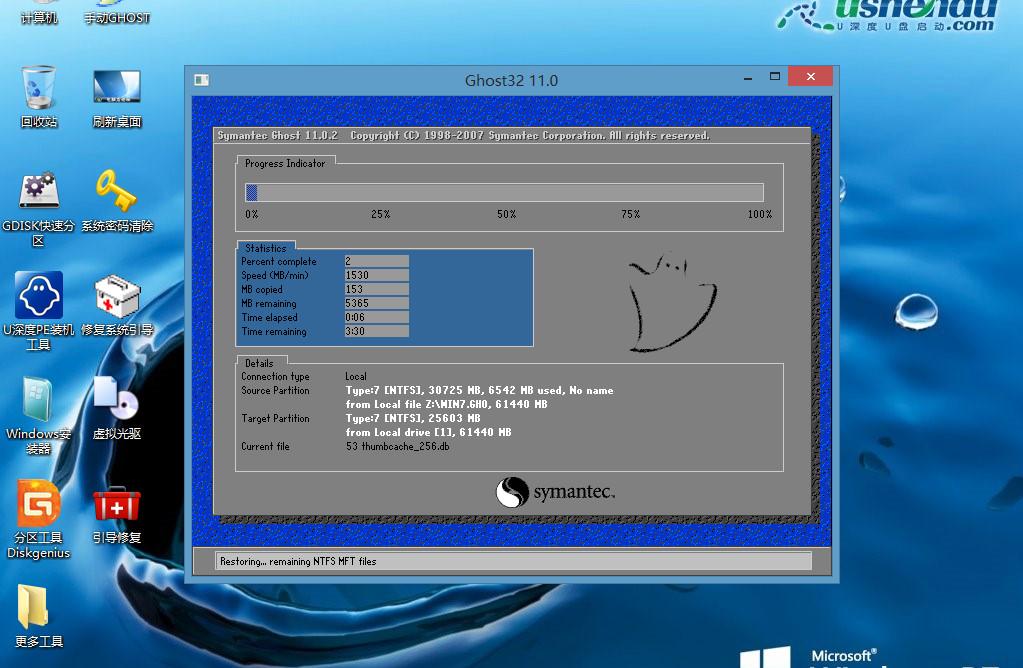Click the 100% mark under progress bar
Viewport: 1023px width, 668px height.
pos(760,214)
